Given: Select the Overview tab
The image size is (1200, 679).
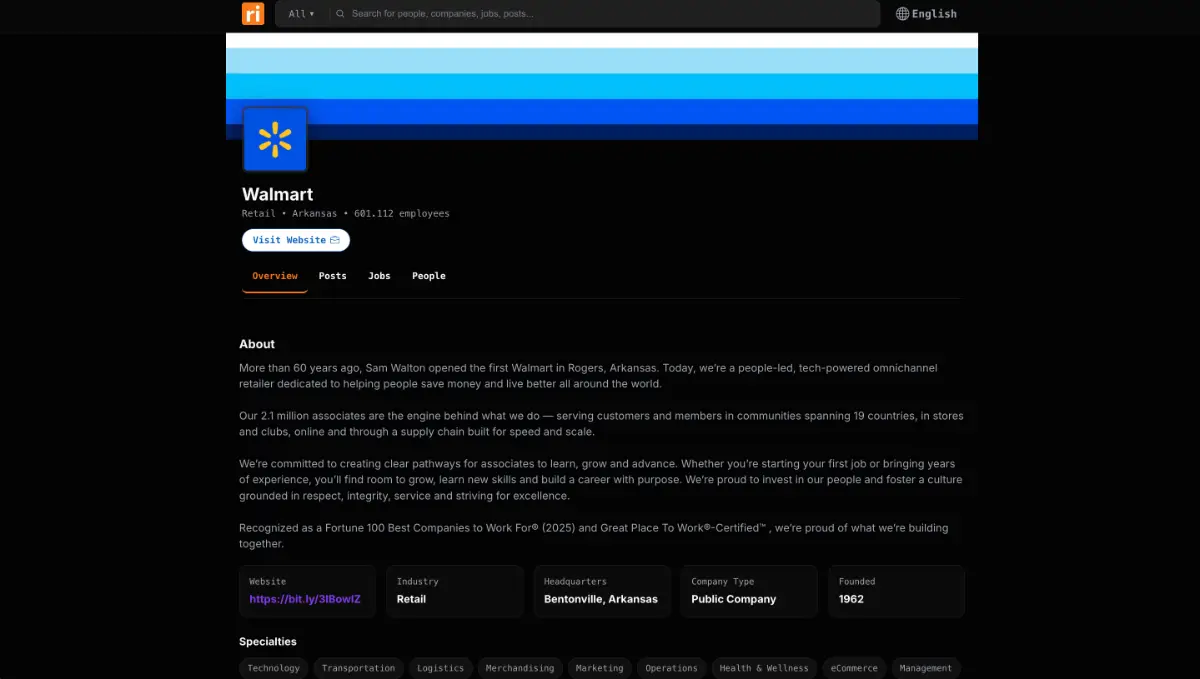Looking at the screenshot, I should click(275, 276).
